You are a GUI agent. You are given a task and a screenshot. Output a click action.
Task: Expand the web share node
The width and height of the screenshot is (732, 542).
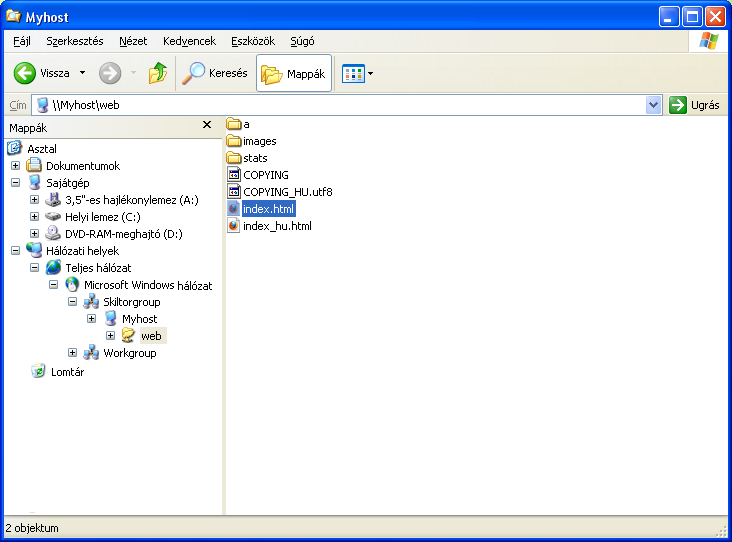(110, 336)
